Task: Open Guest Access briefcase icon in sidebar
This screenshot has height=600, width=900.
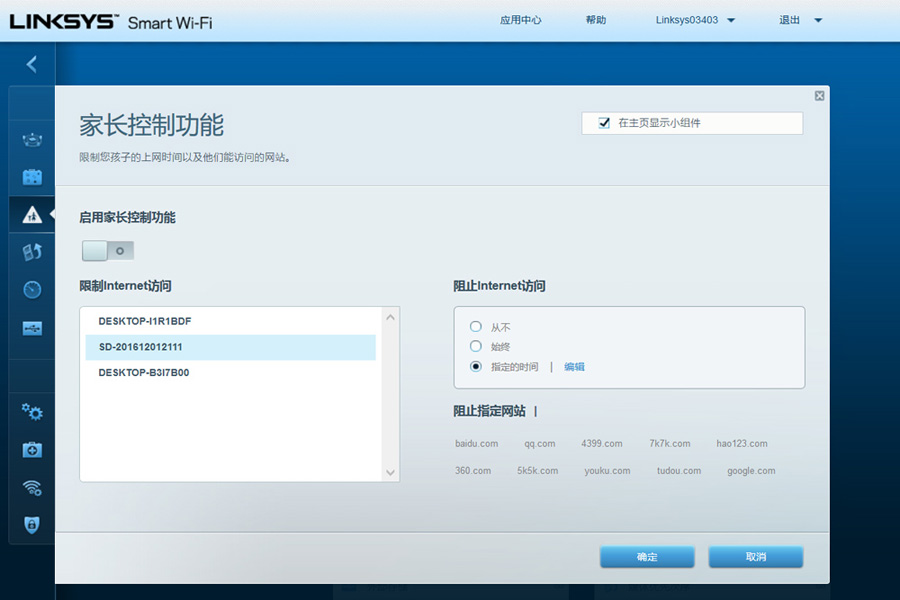Action: pyautogui.click(x=32, y=177)
